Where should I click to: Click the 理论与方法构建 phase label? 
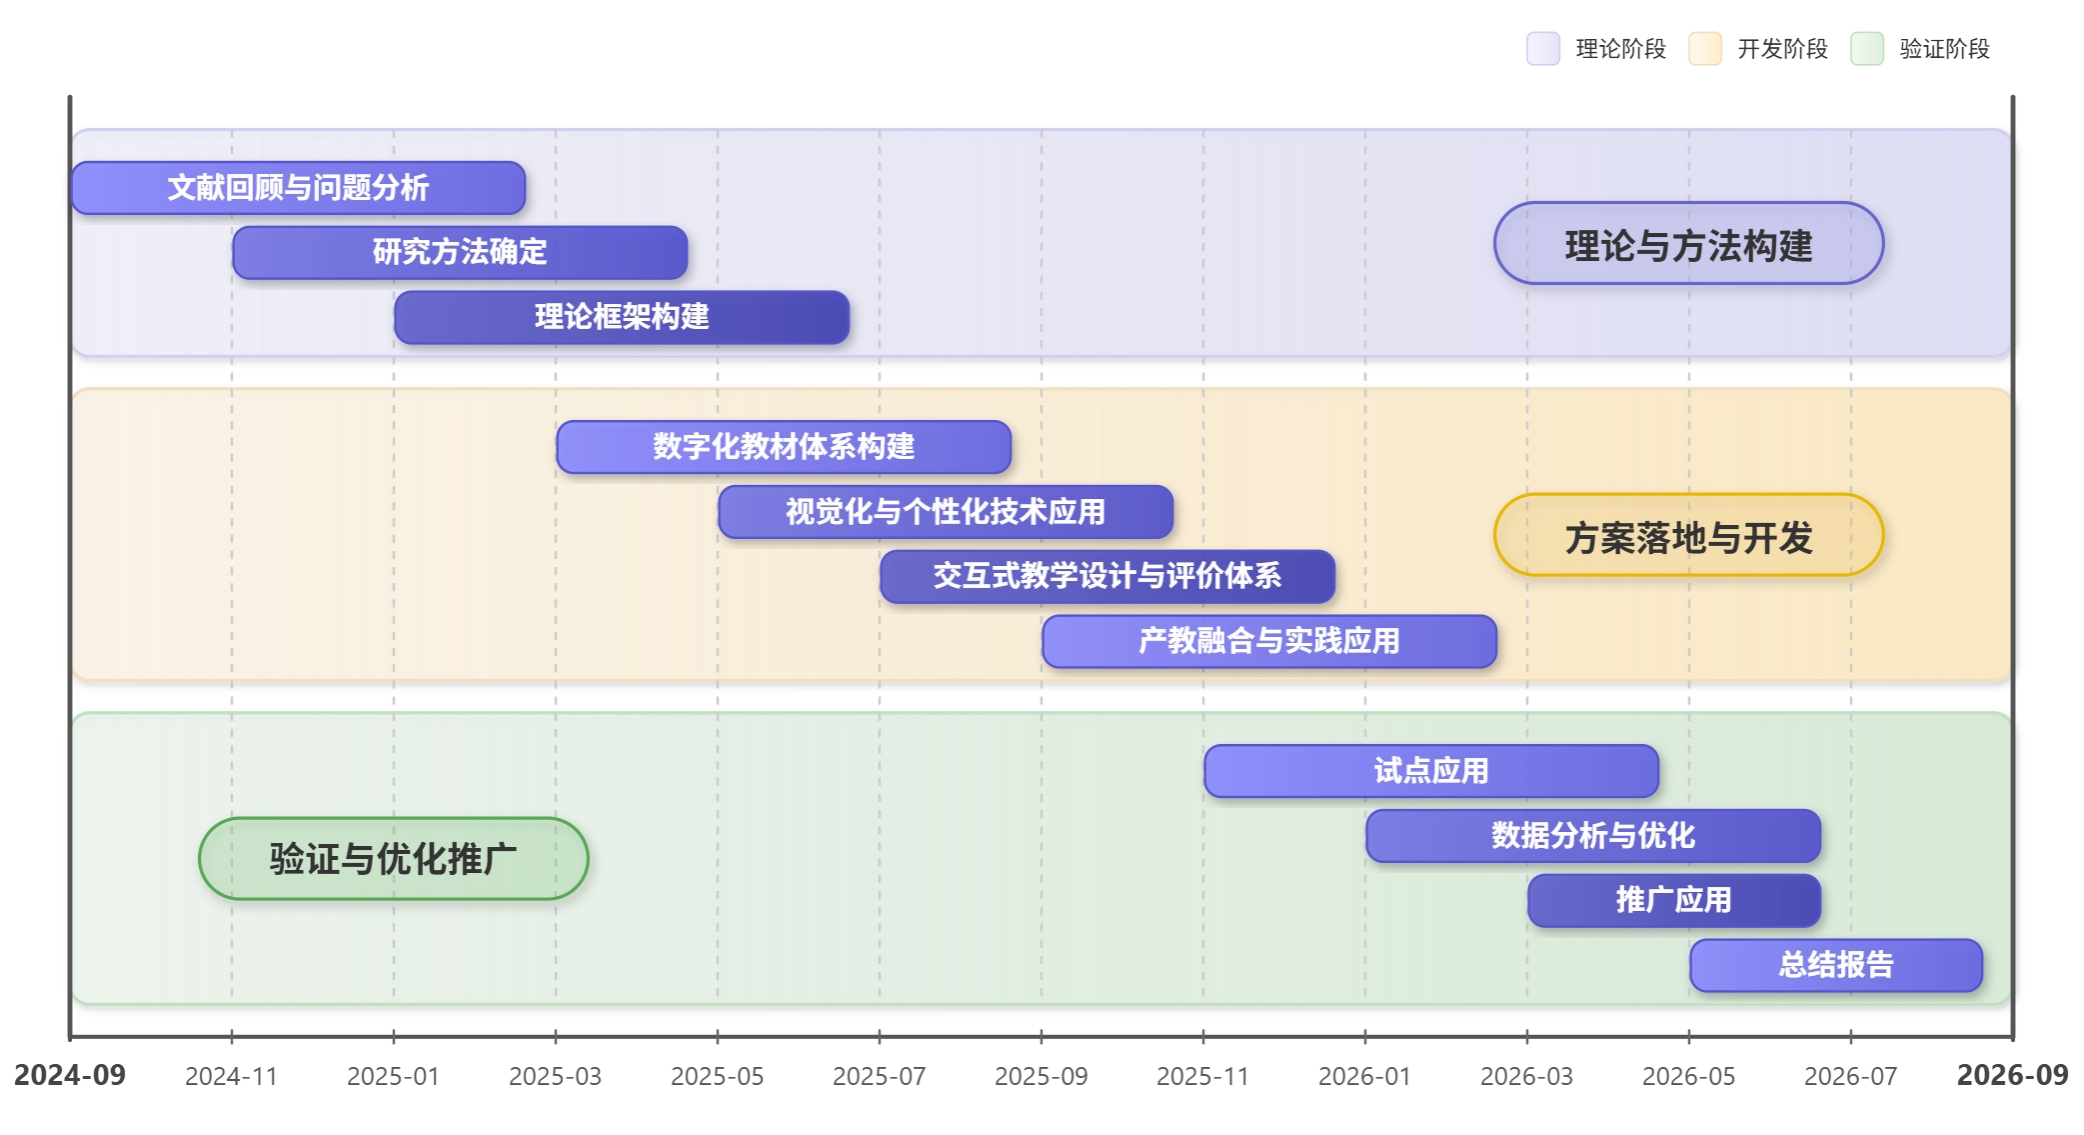coord(1689,243)
